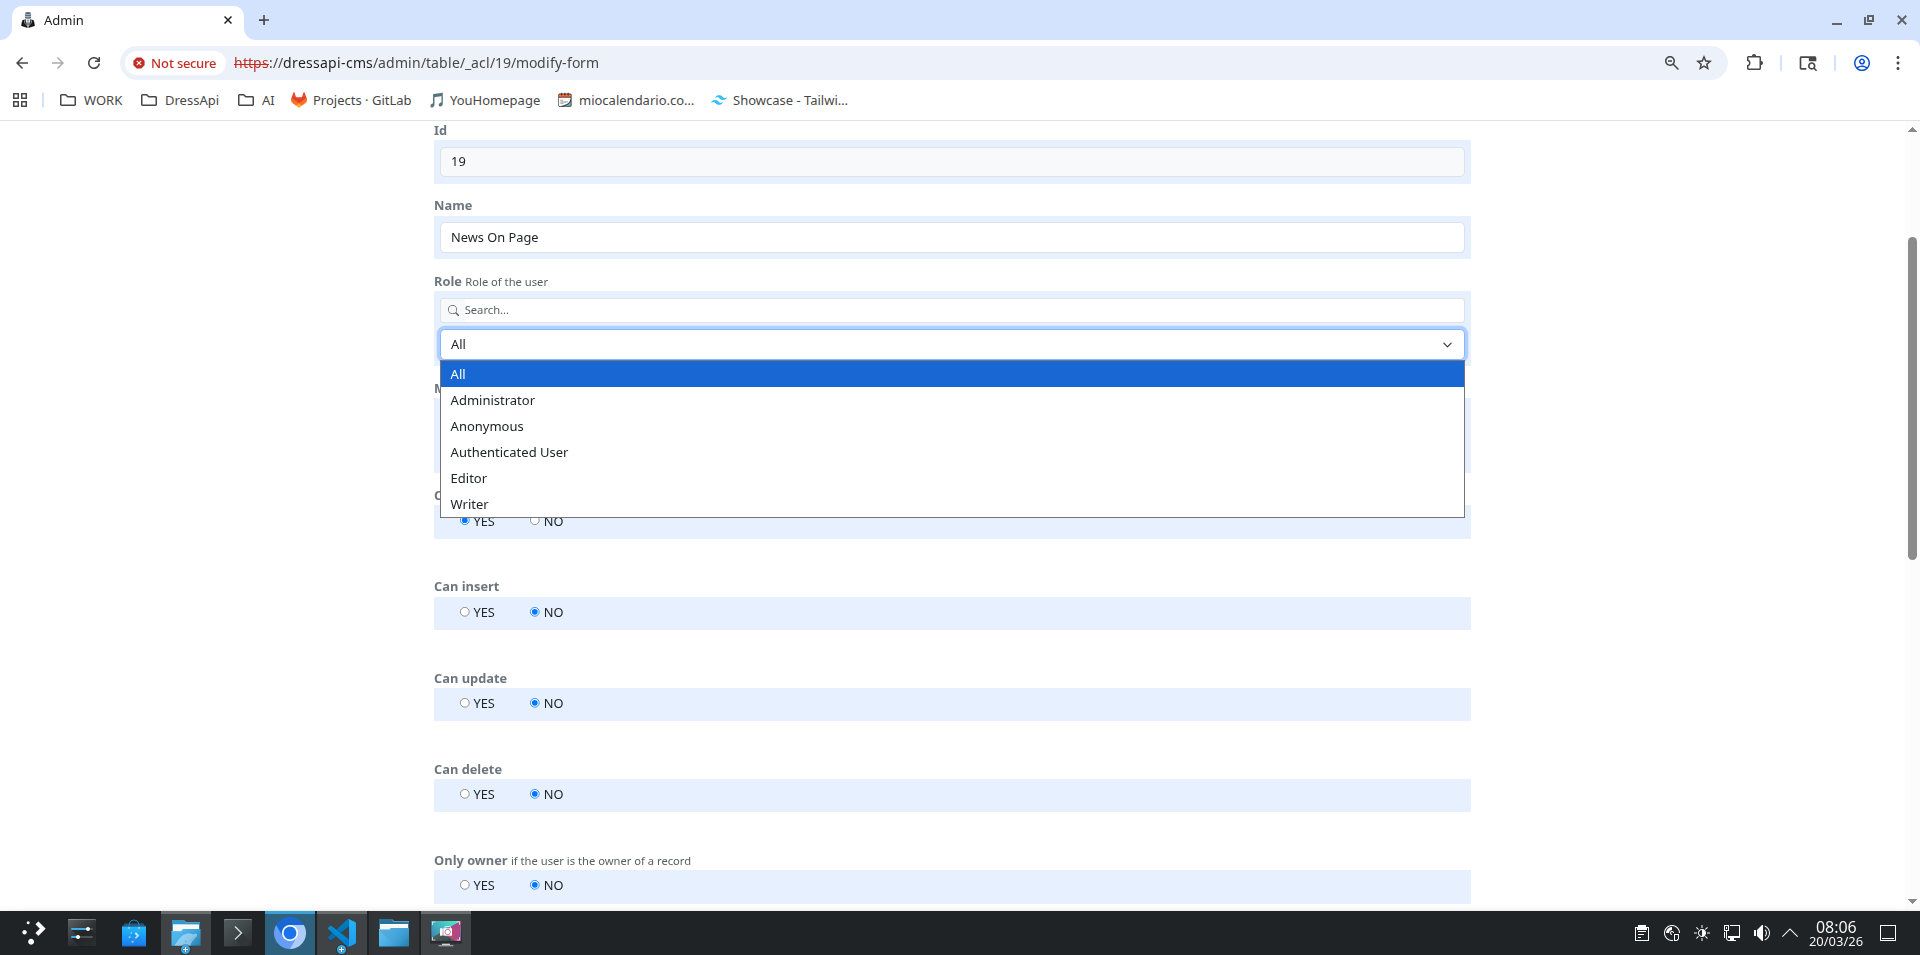Viewport: 1920px width, 955px height.
Task: Choose Writer from the role list
Action: click(x=952, y=504)
